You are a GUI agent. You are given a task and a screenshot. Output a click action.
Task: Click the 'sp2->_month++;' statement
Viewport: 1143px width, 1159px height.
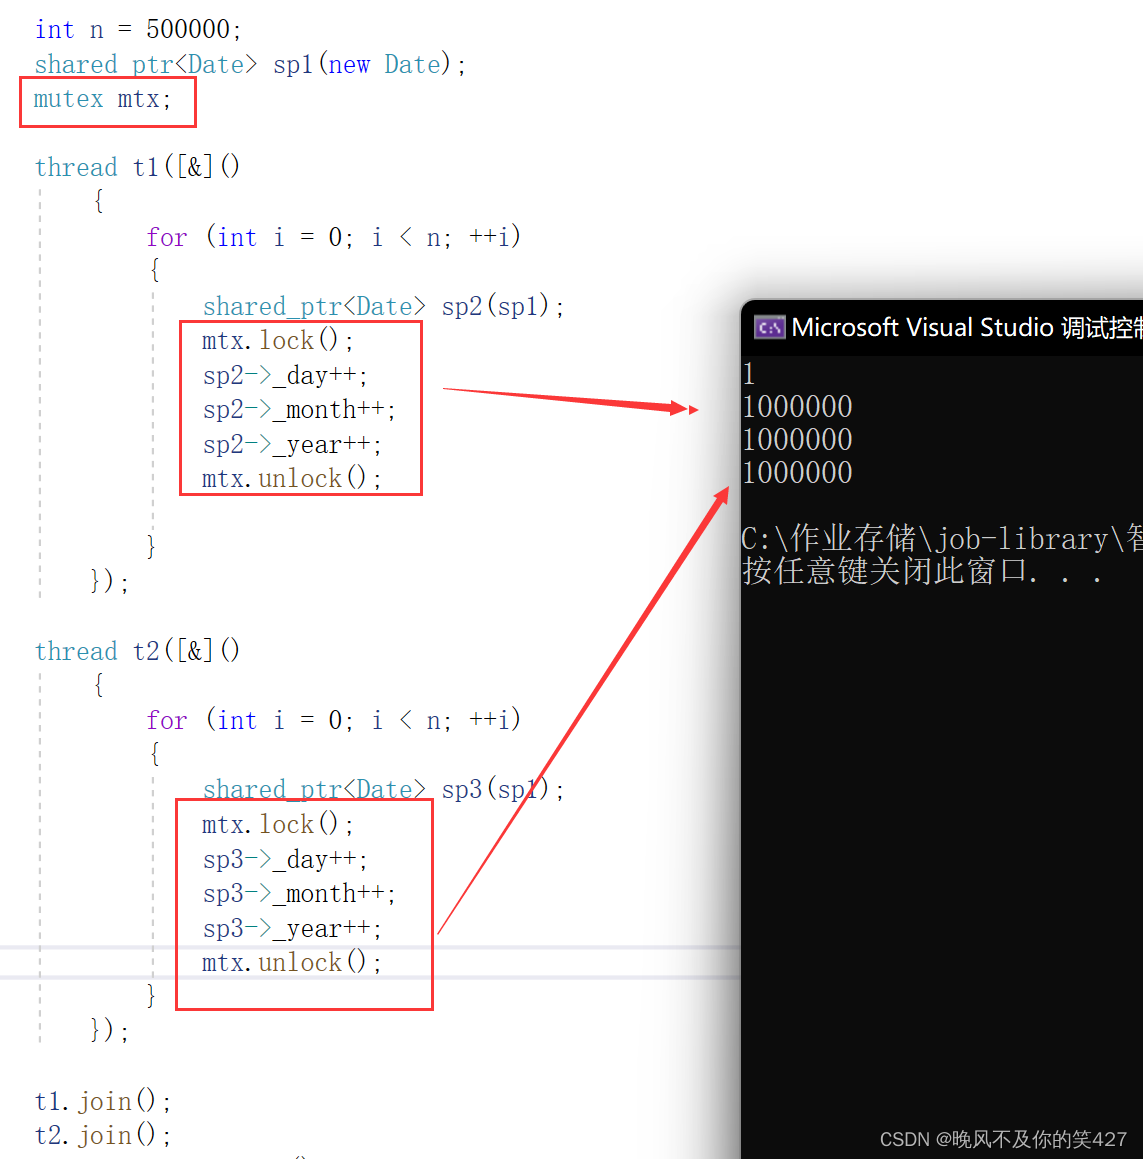pos(299,409)
